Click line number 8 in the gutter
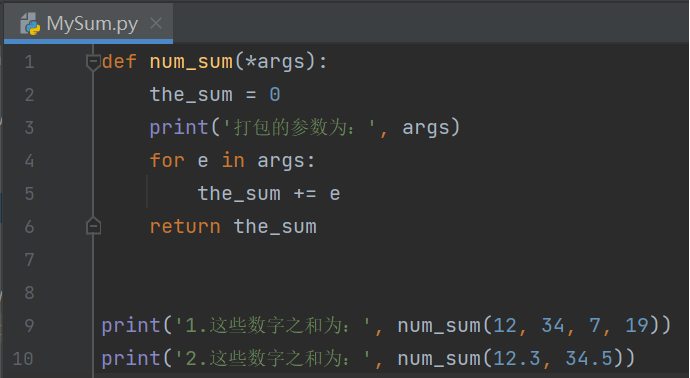Screen dimensions: 690x378 [29, 293]
